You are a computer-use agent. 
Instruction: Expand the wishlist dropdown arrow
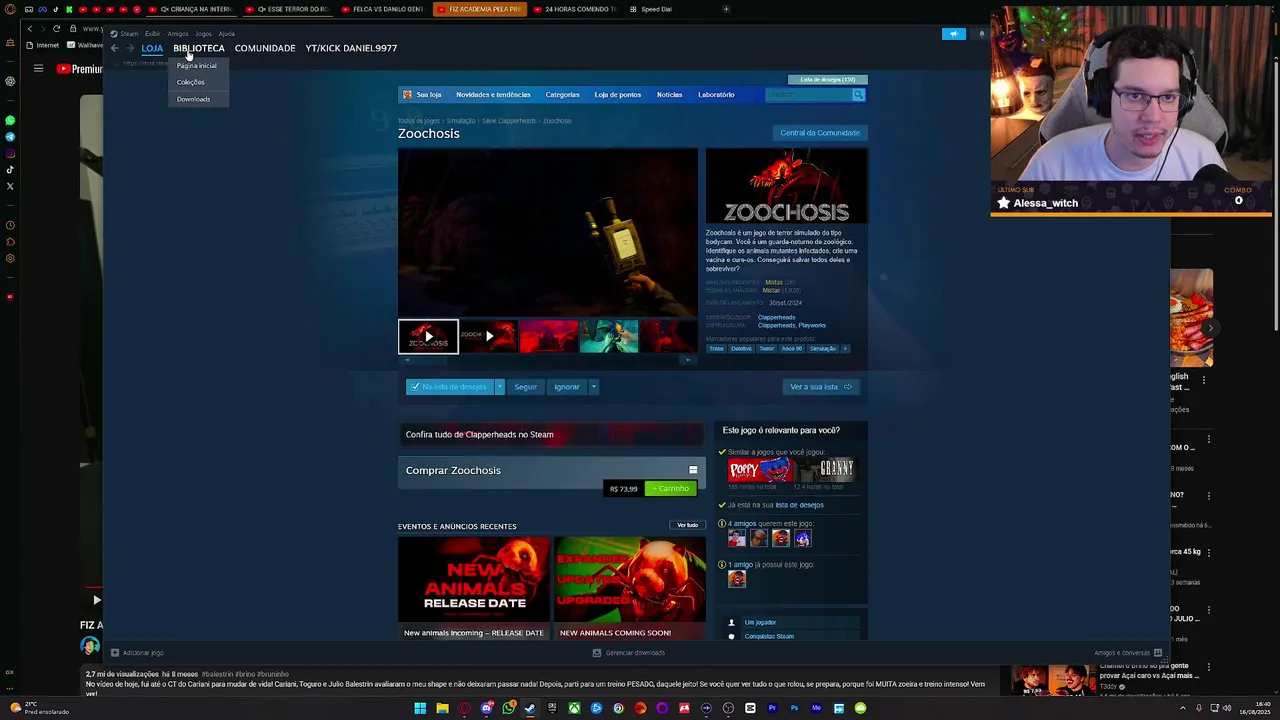[x=500, y=387]
